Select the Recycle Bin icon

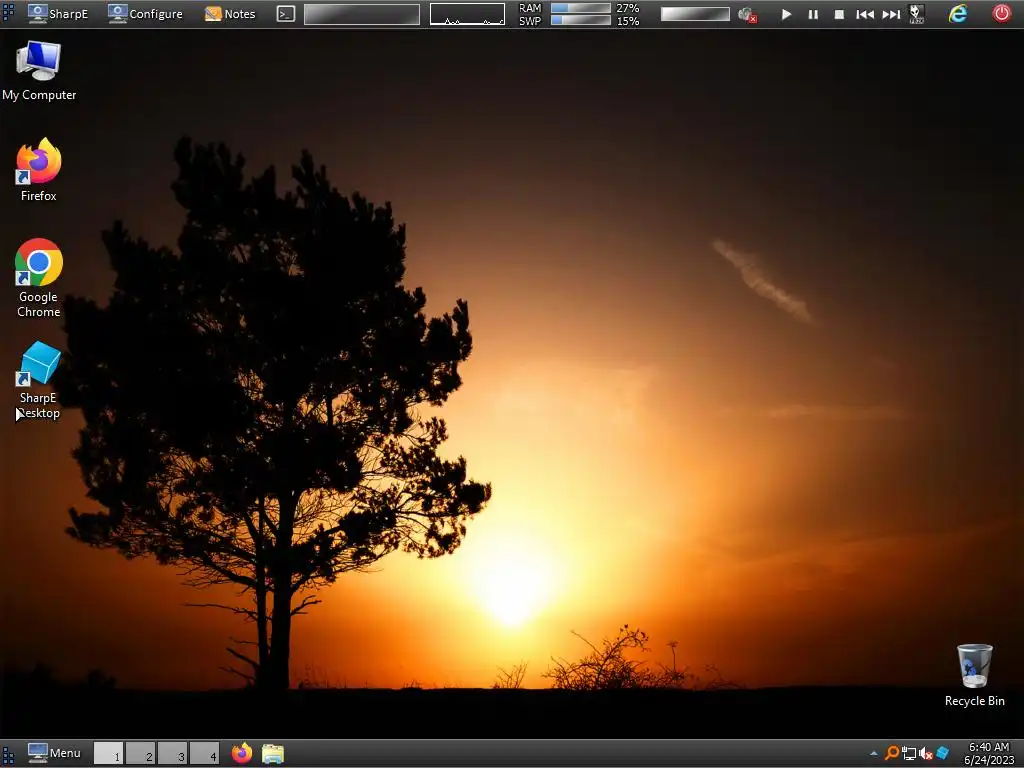pyautogui.click(x=974, y=675)
